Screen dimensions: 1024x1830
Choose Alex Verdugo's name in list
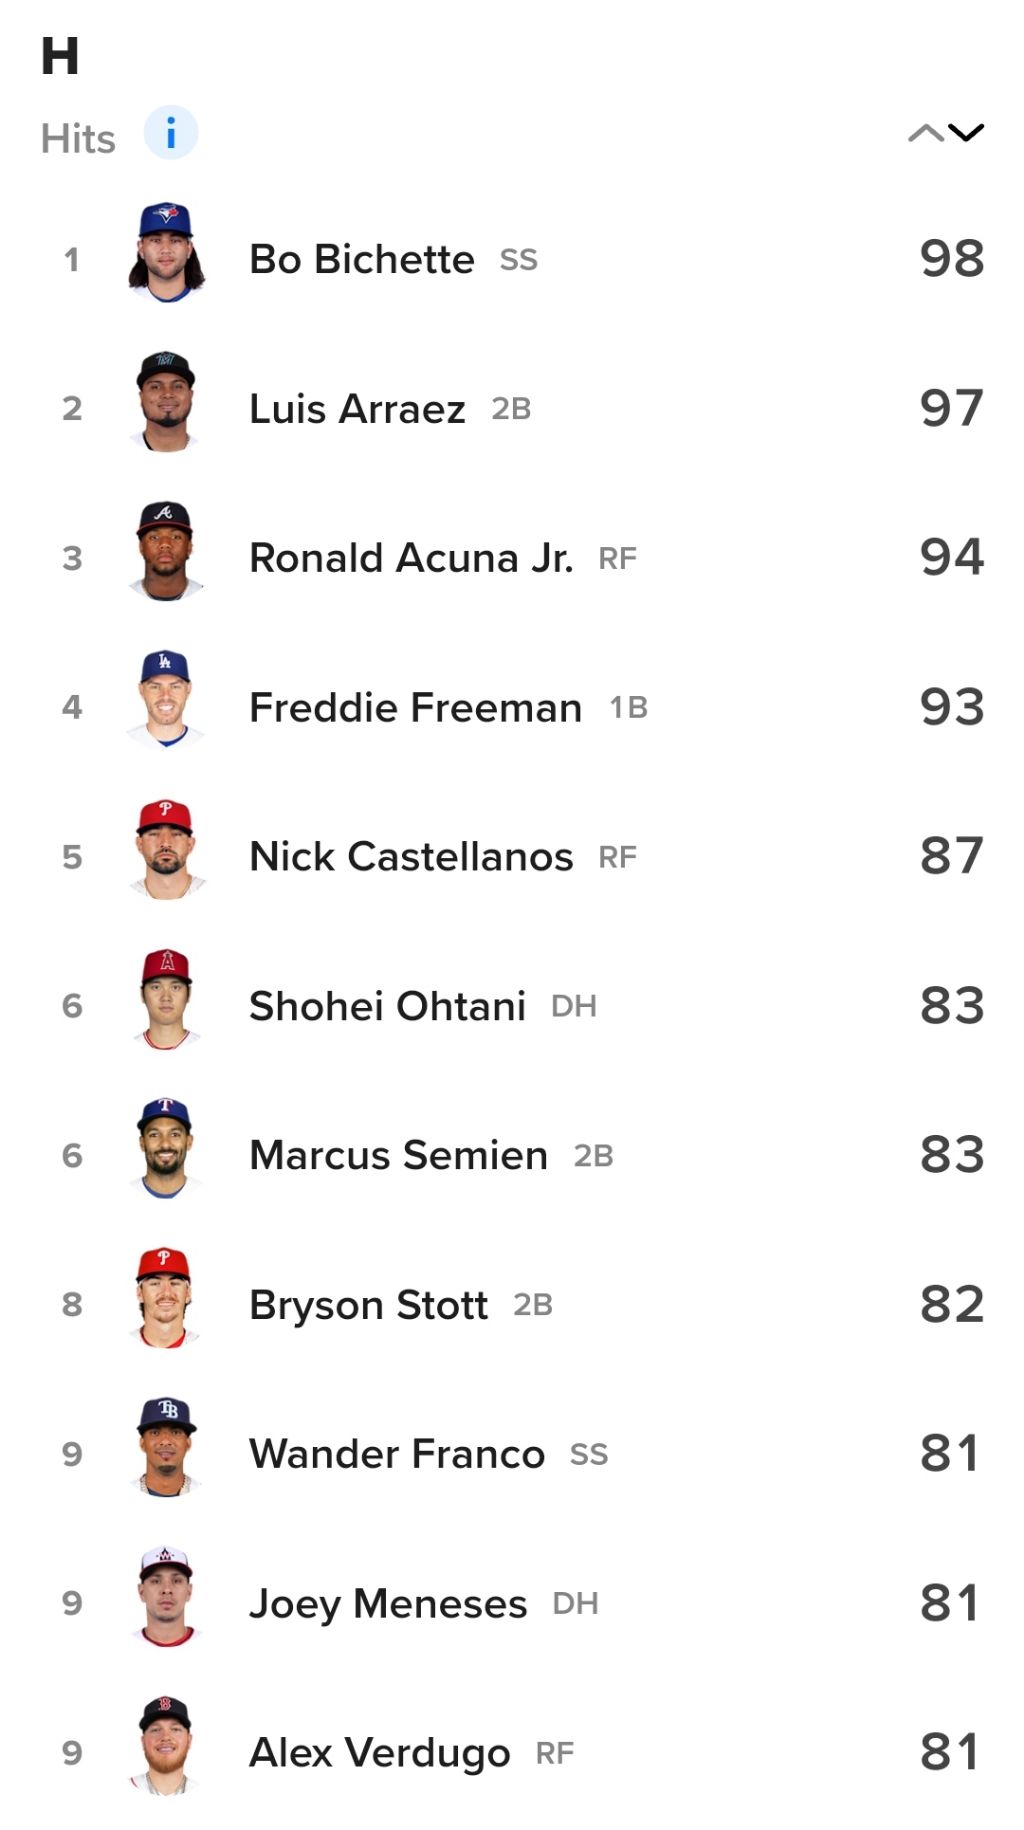point(379,1753)
